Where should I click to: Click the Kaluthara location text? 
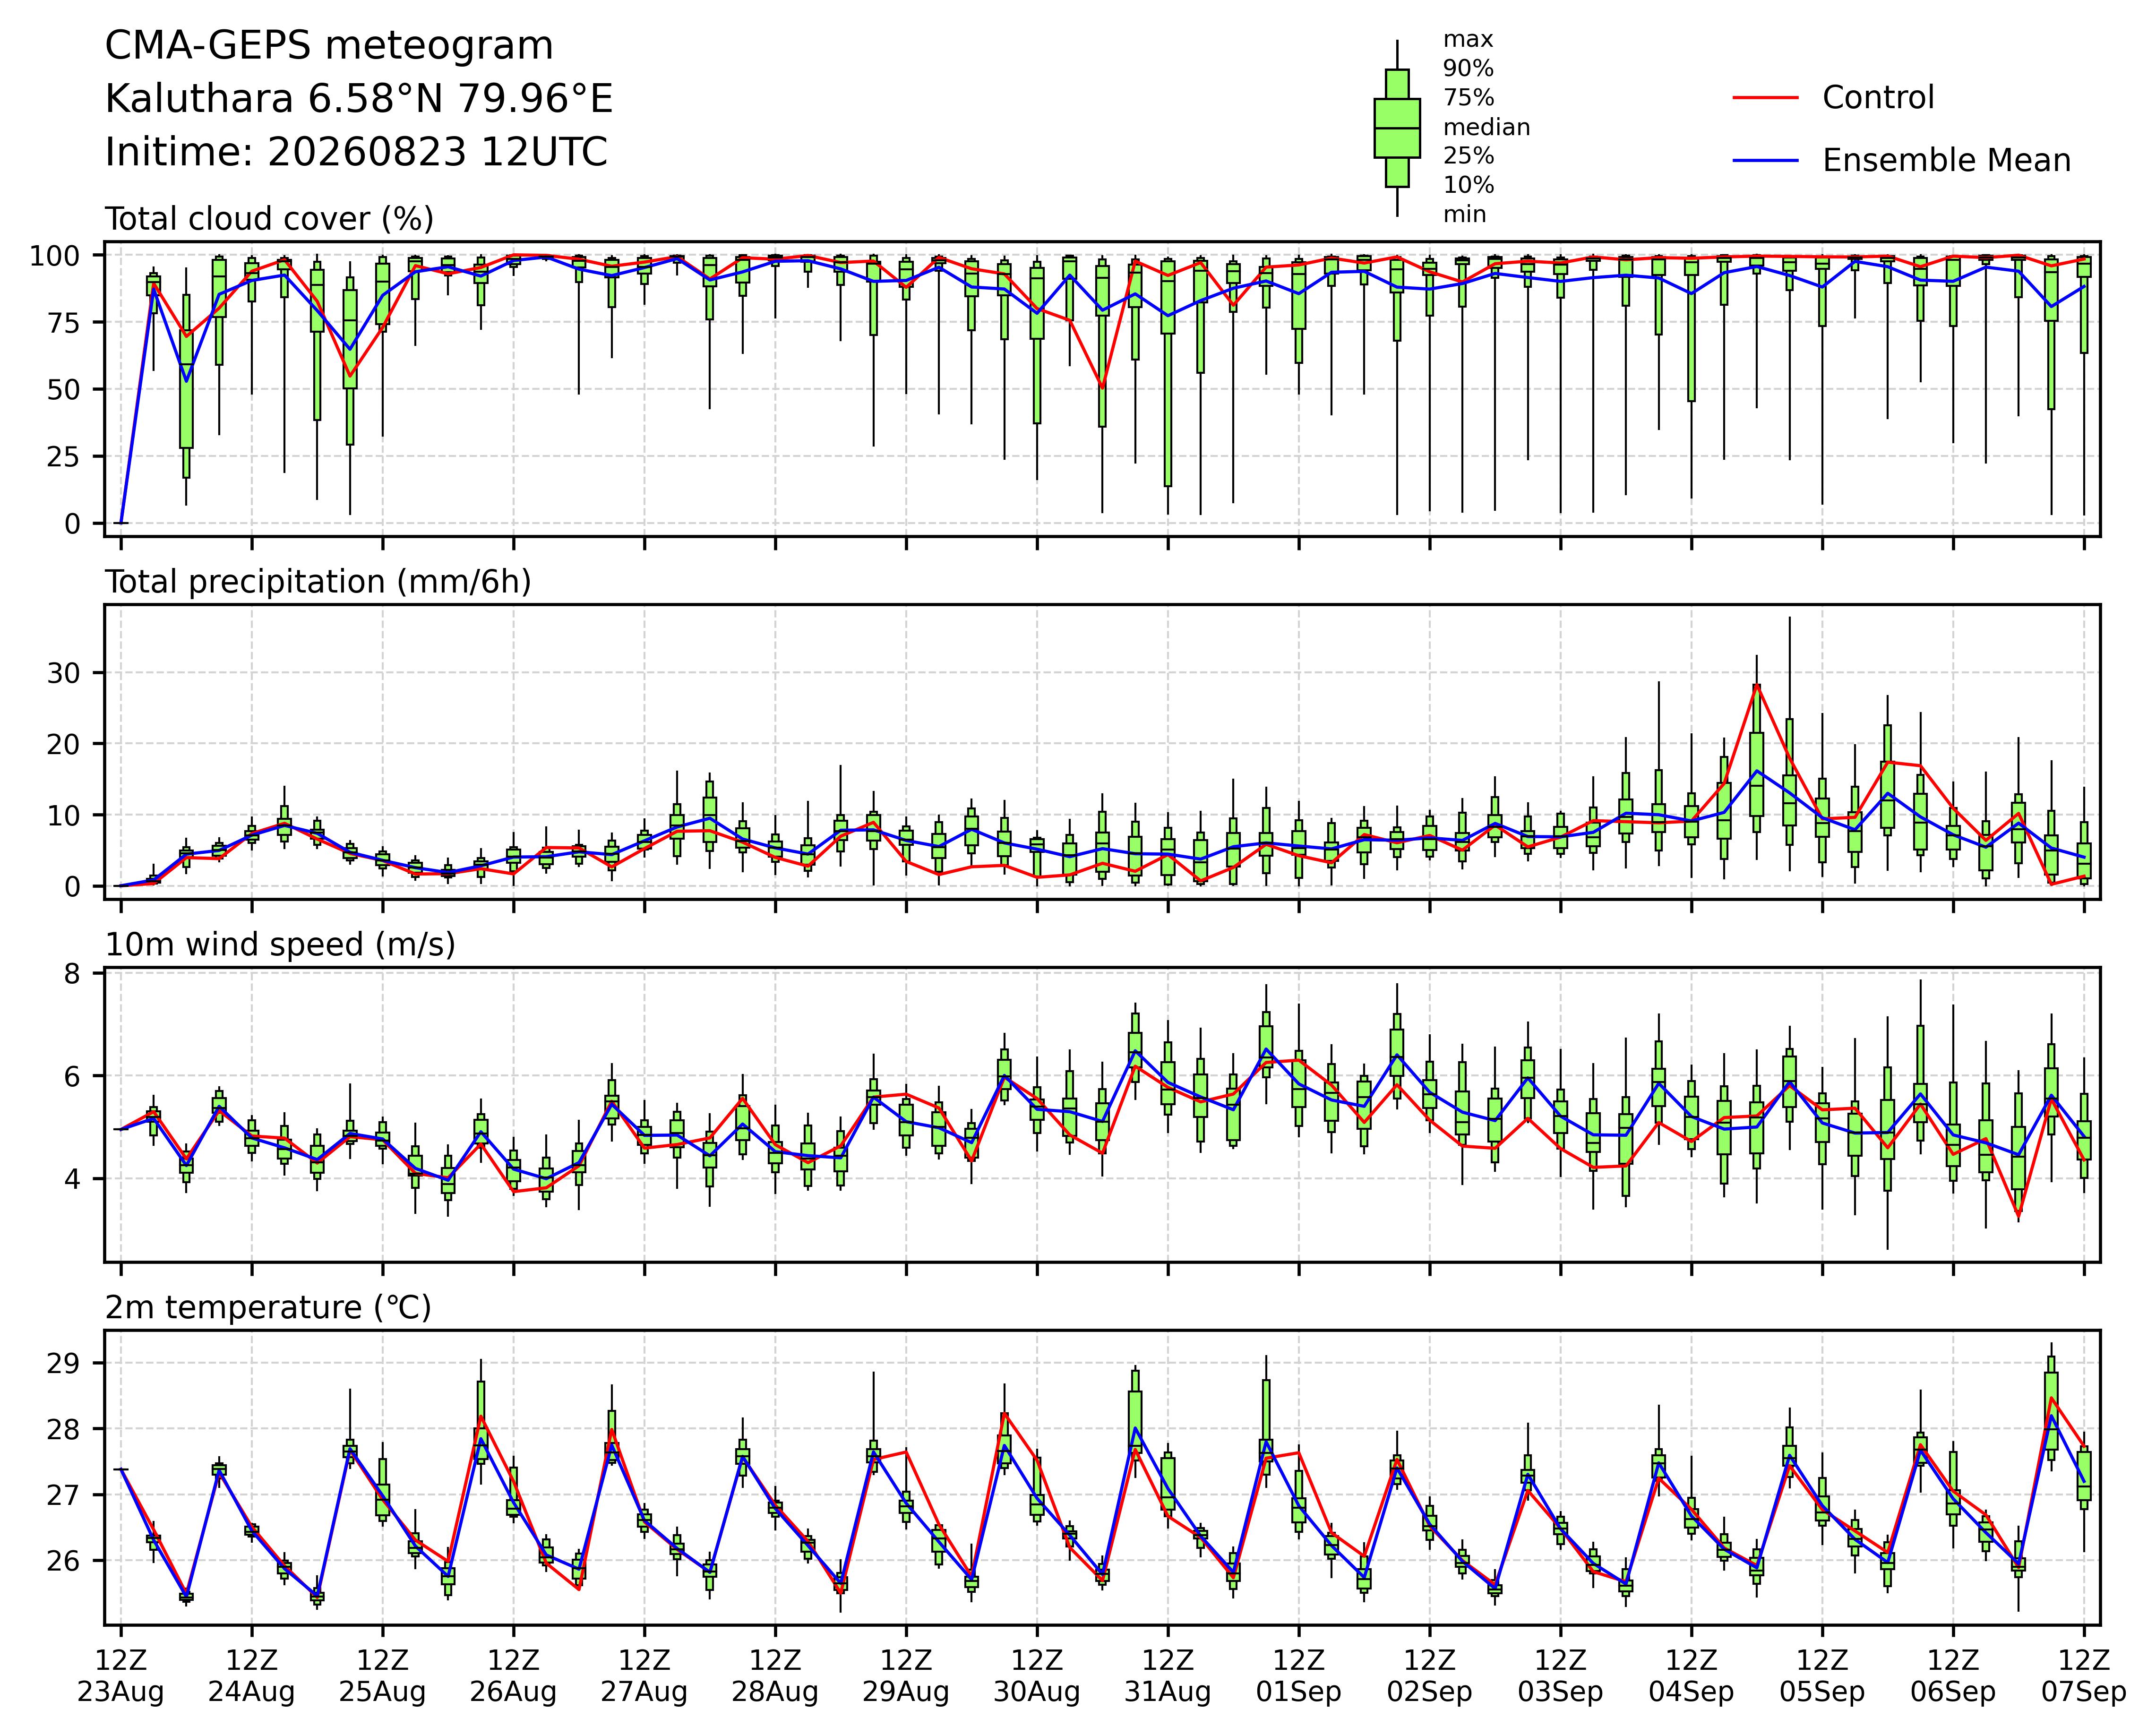pyautogui.click(x=359, y=99)
